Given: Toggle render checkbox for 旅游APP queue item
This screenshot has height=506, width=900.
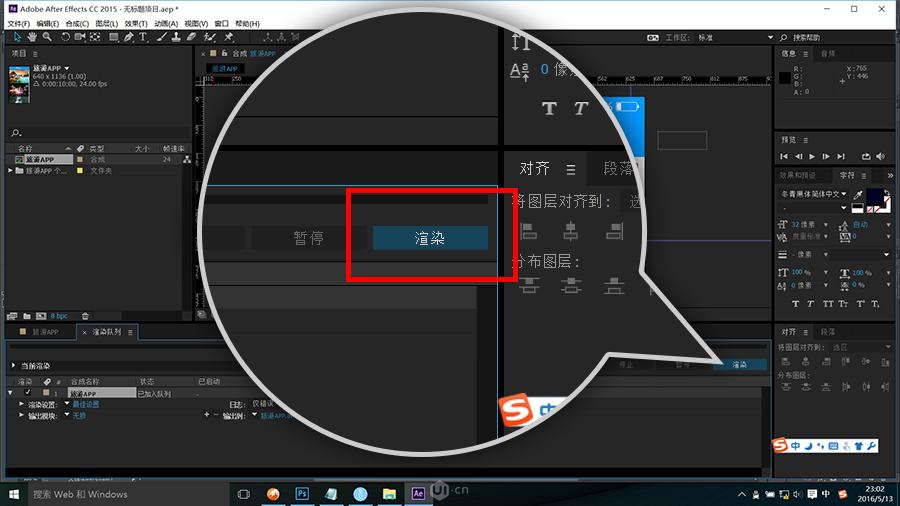Looking at the screenshot, I should click(x=26, y=394).
